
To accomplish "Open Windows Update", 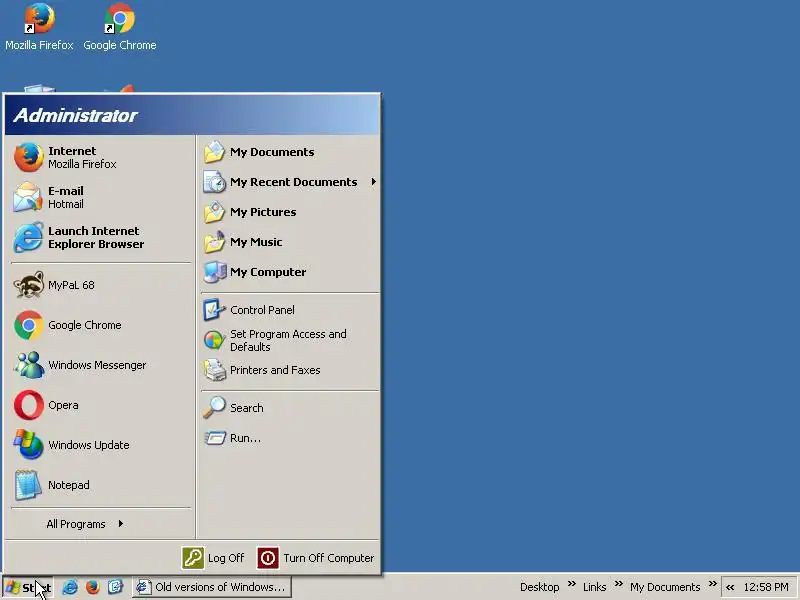I will (x=101, y=445).
